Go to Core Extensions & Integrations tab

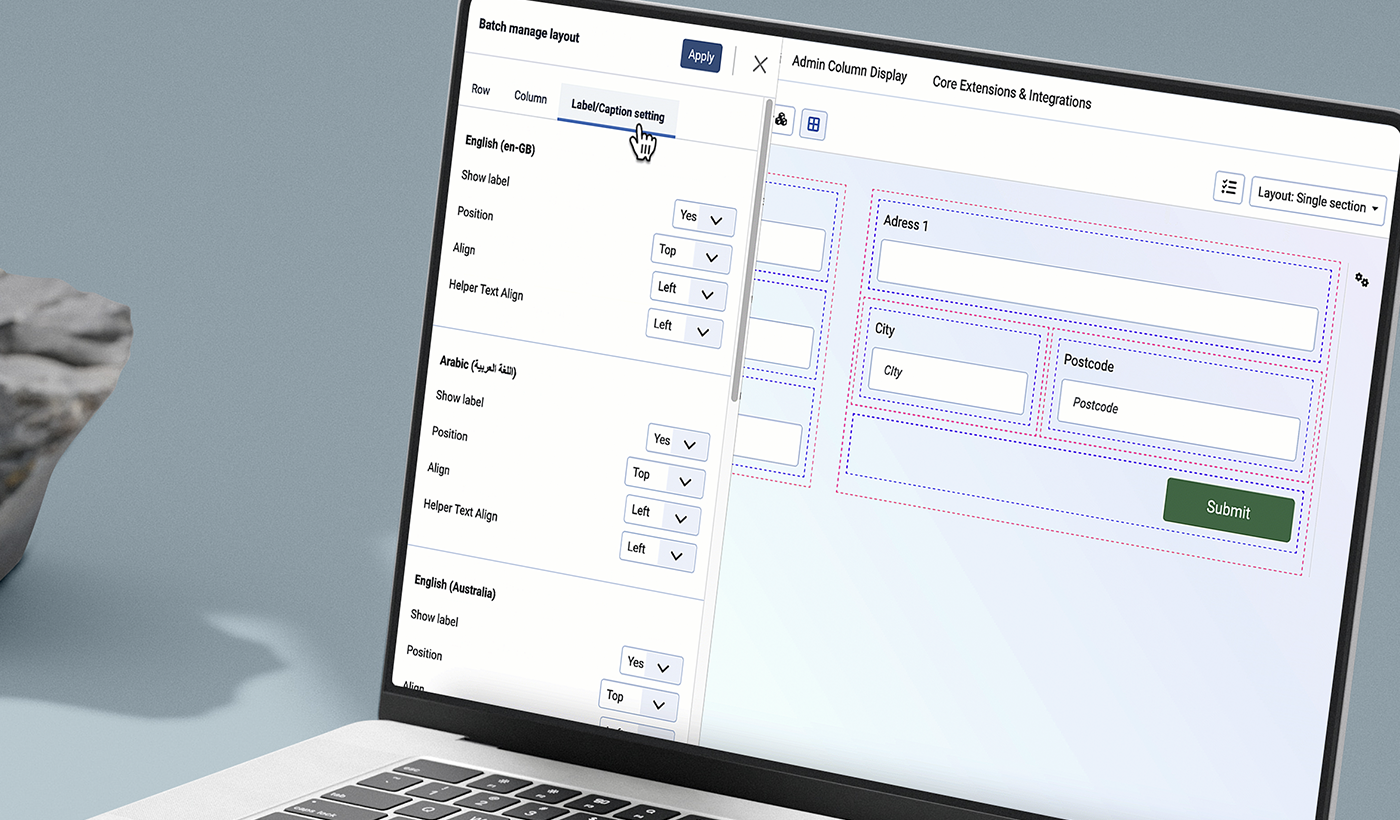pos(1011,92)
